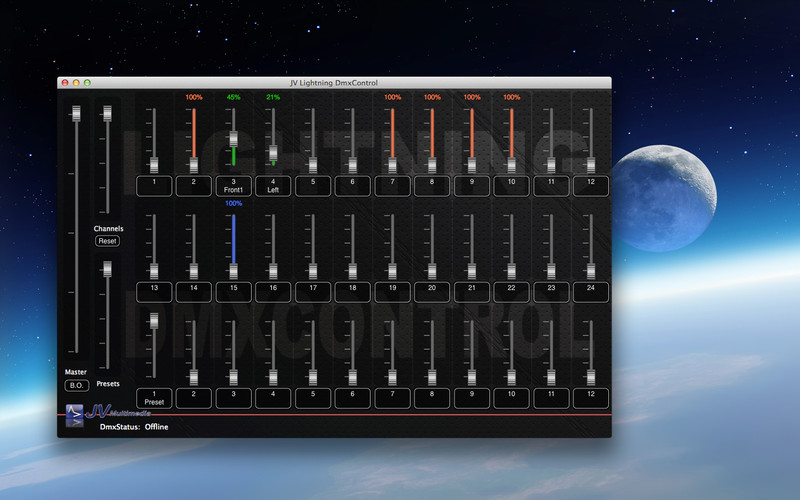Click preset 2 label box
Image resolution: width=800 pixels, height=500 pixels.
(194, 398)
